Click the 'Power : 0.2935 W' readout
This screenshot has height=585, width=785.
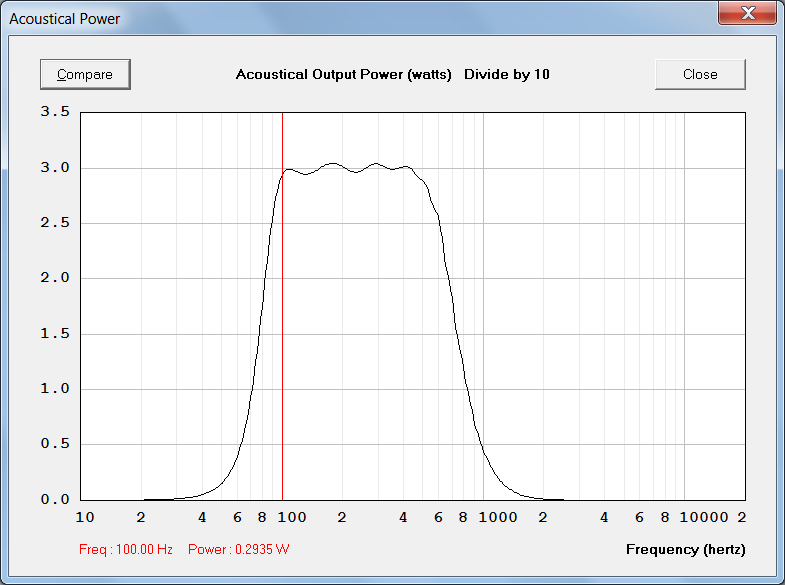239,549
